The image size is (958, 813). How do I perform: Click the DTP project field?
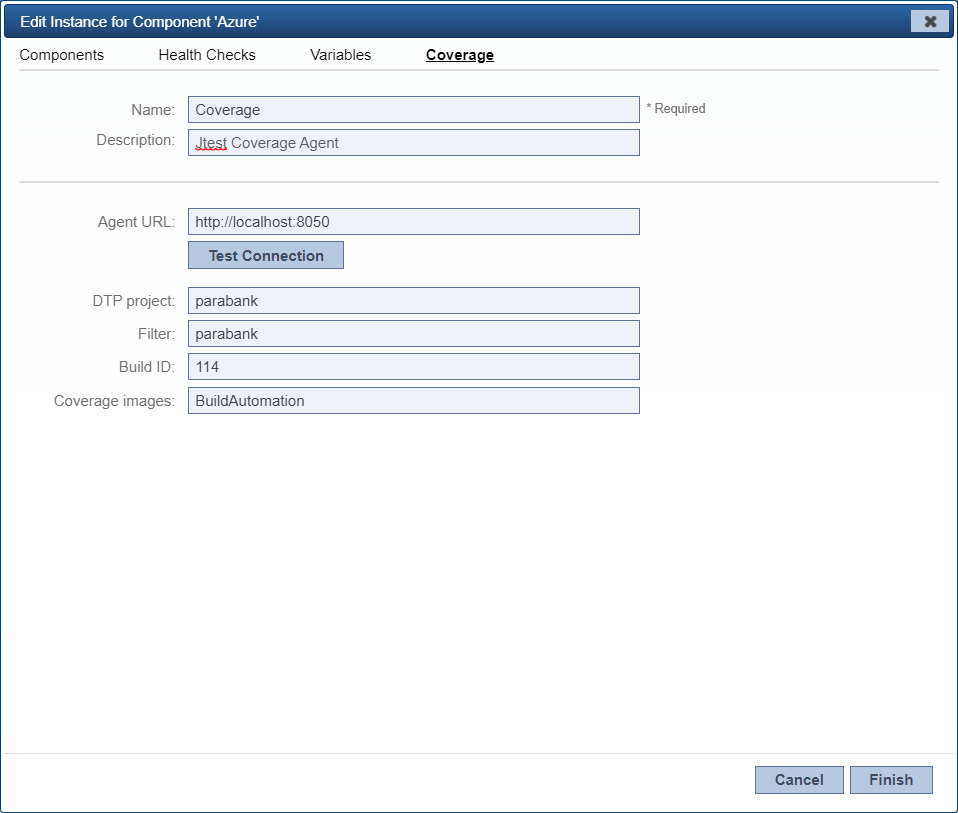point(414,301)
